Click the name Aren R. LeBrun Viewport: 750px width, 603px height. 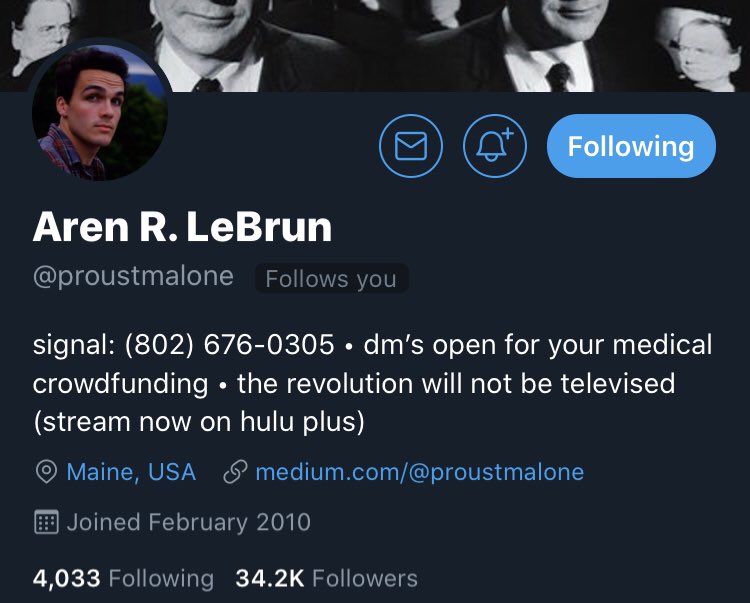point(182,227)
